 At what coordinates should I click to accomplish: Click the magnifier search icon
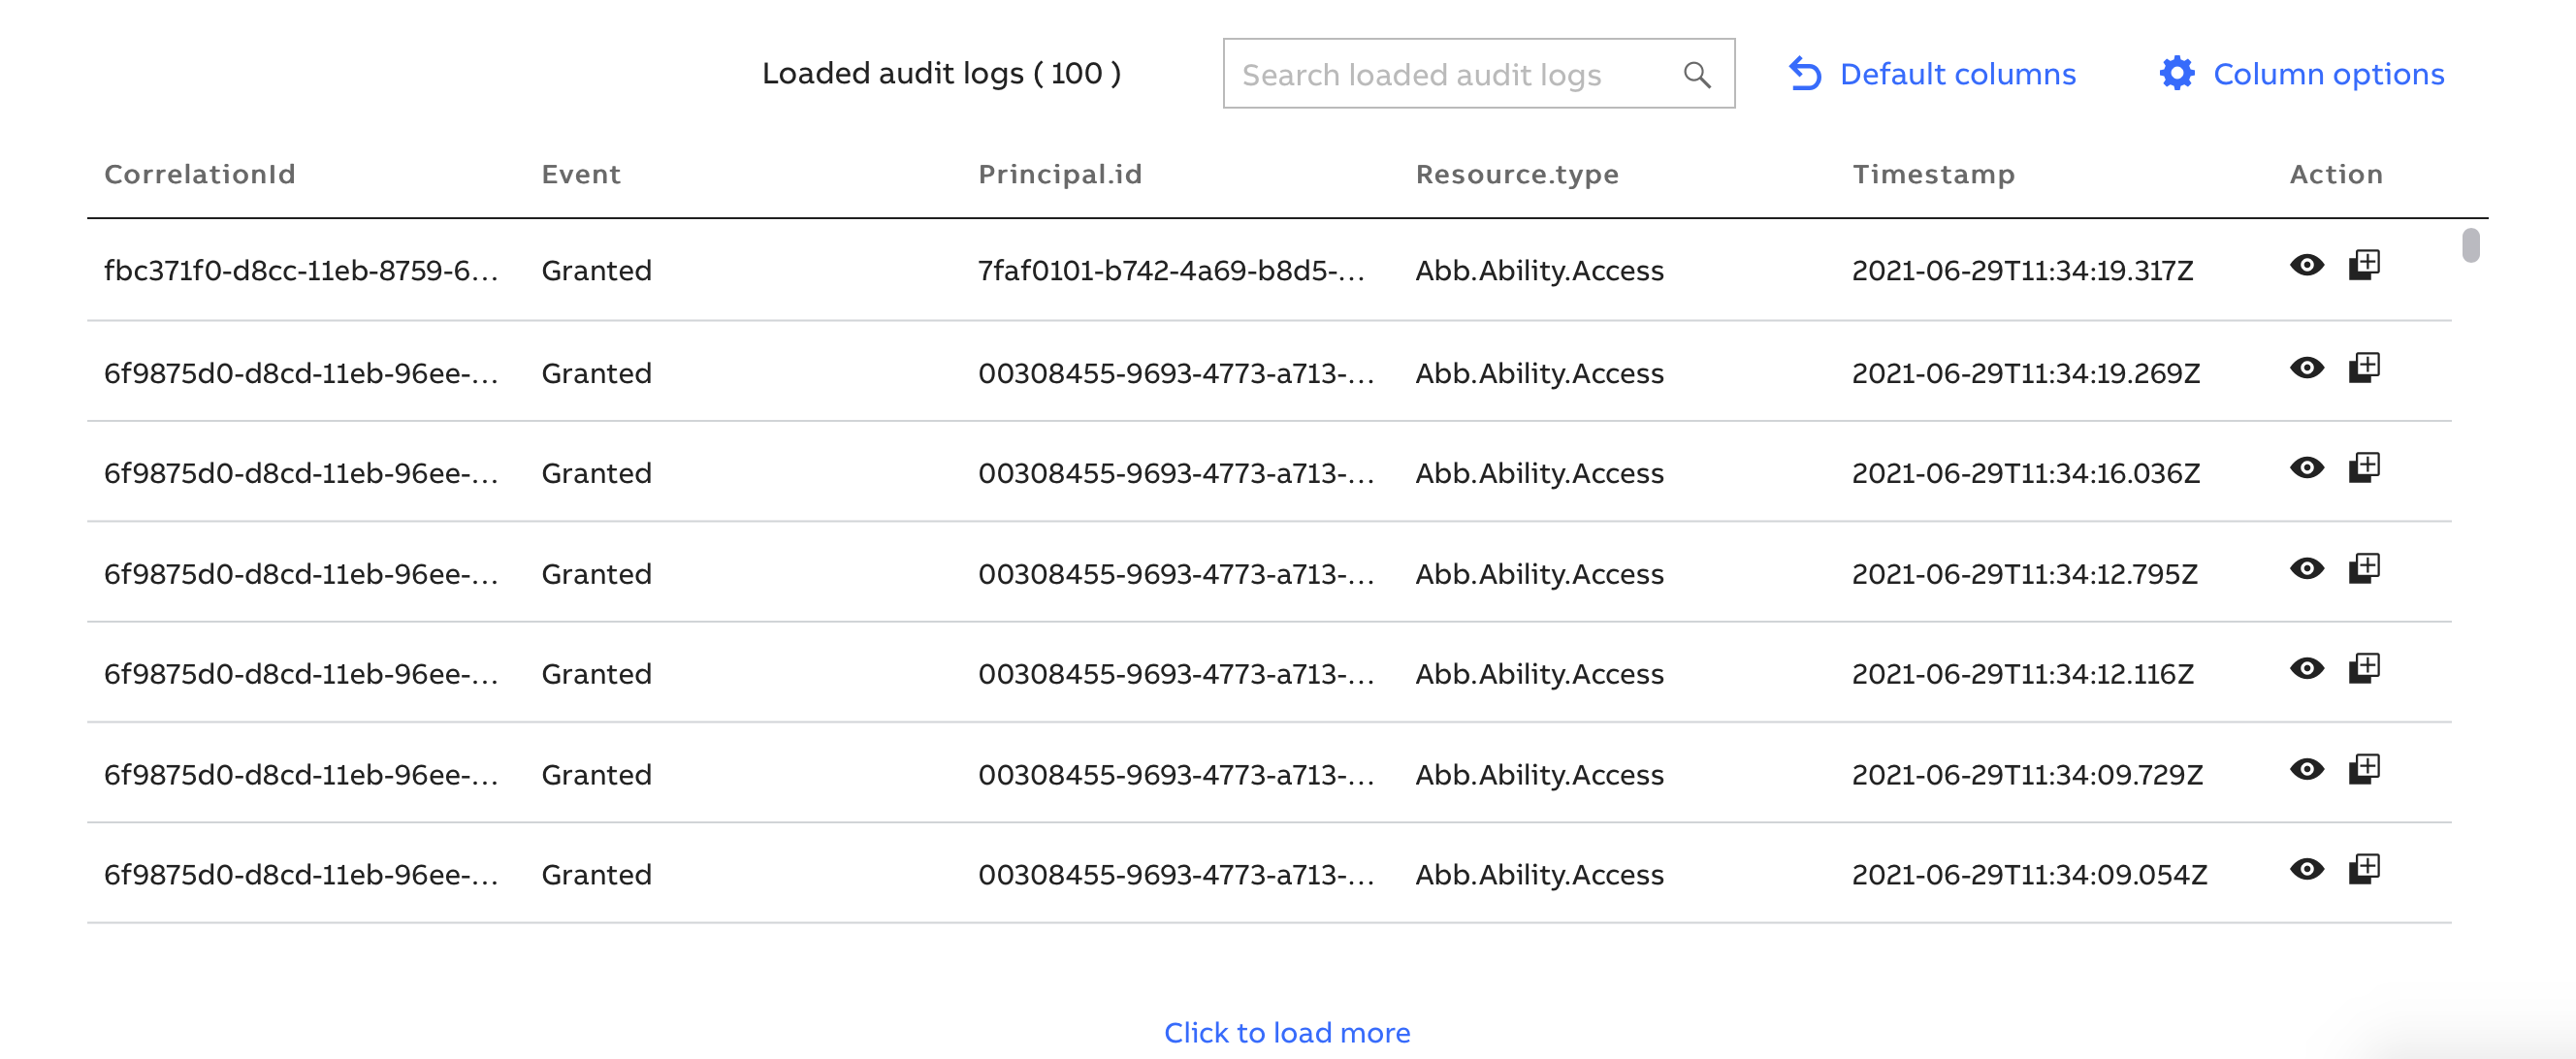pos(1696,74)
